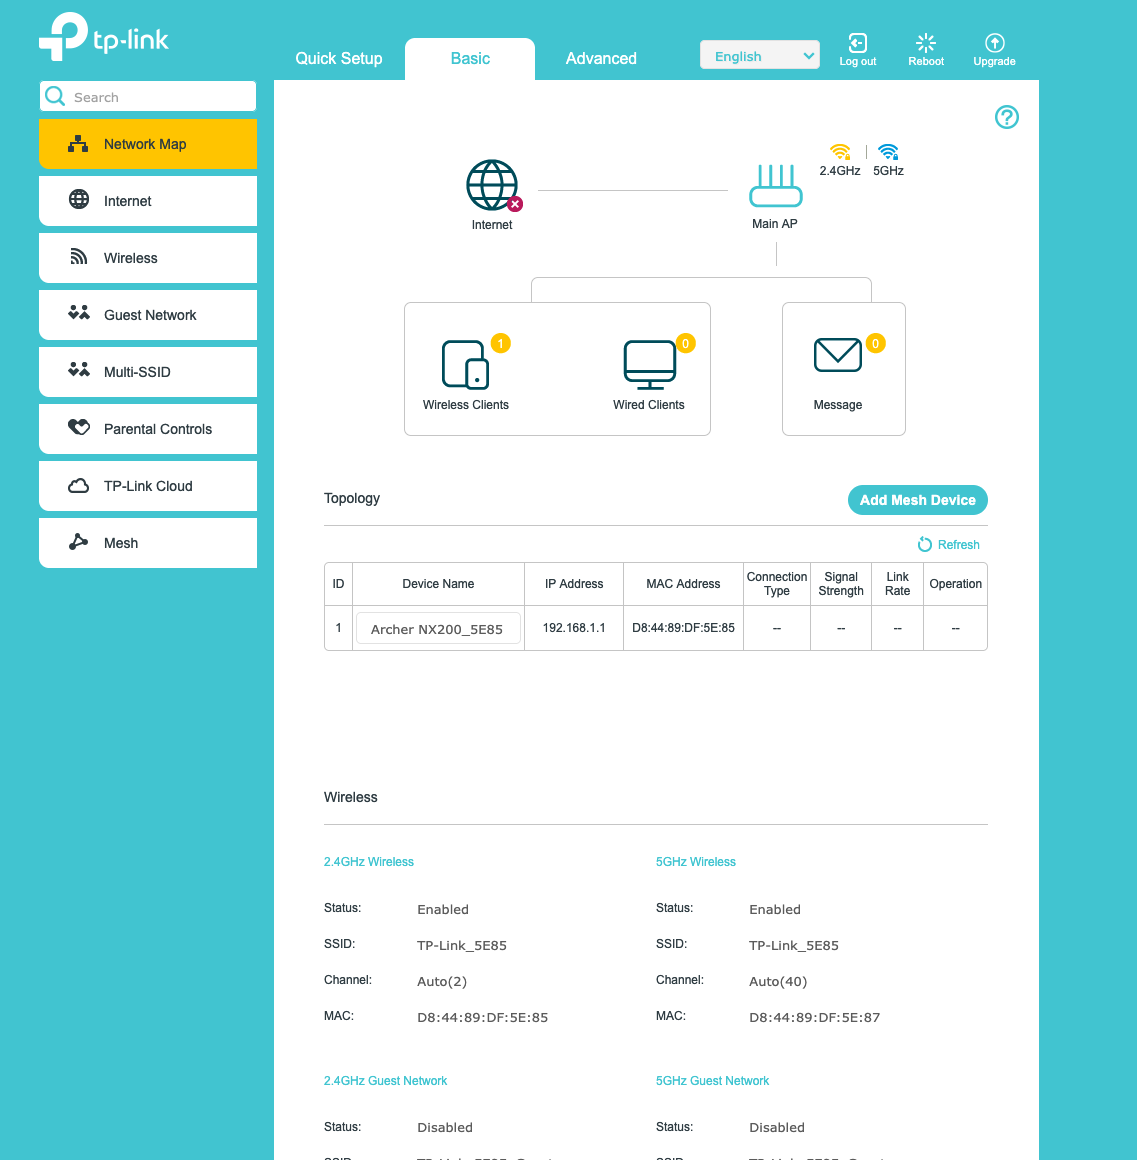
Task: Refresh the topology table
Action: (x=948, y=544)
